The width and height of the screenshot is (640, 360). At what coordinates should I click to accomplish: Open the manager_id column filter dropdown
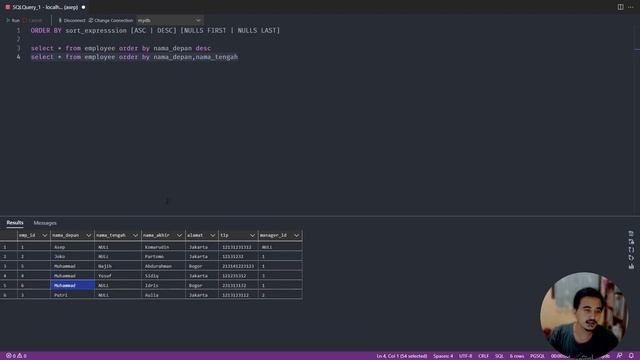pyautogui.click(x=296, y=236)
